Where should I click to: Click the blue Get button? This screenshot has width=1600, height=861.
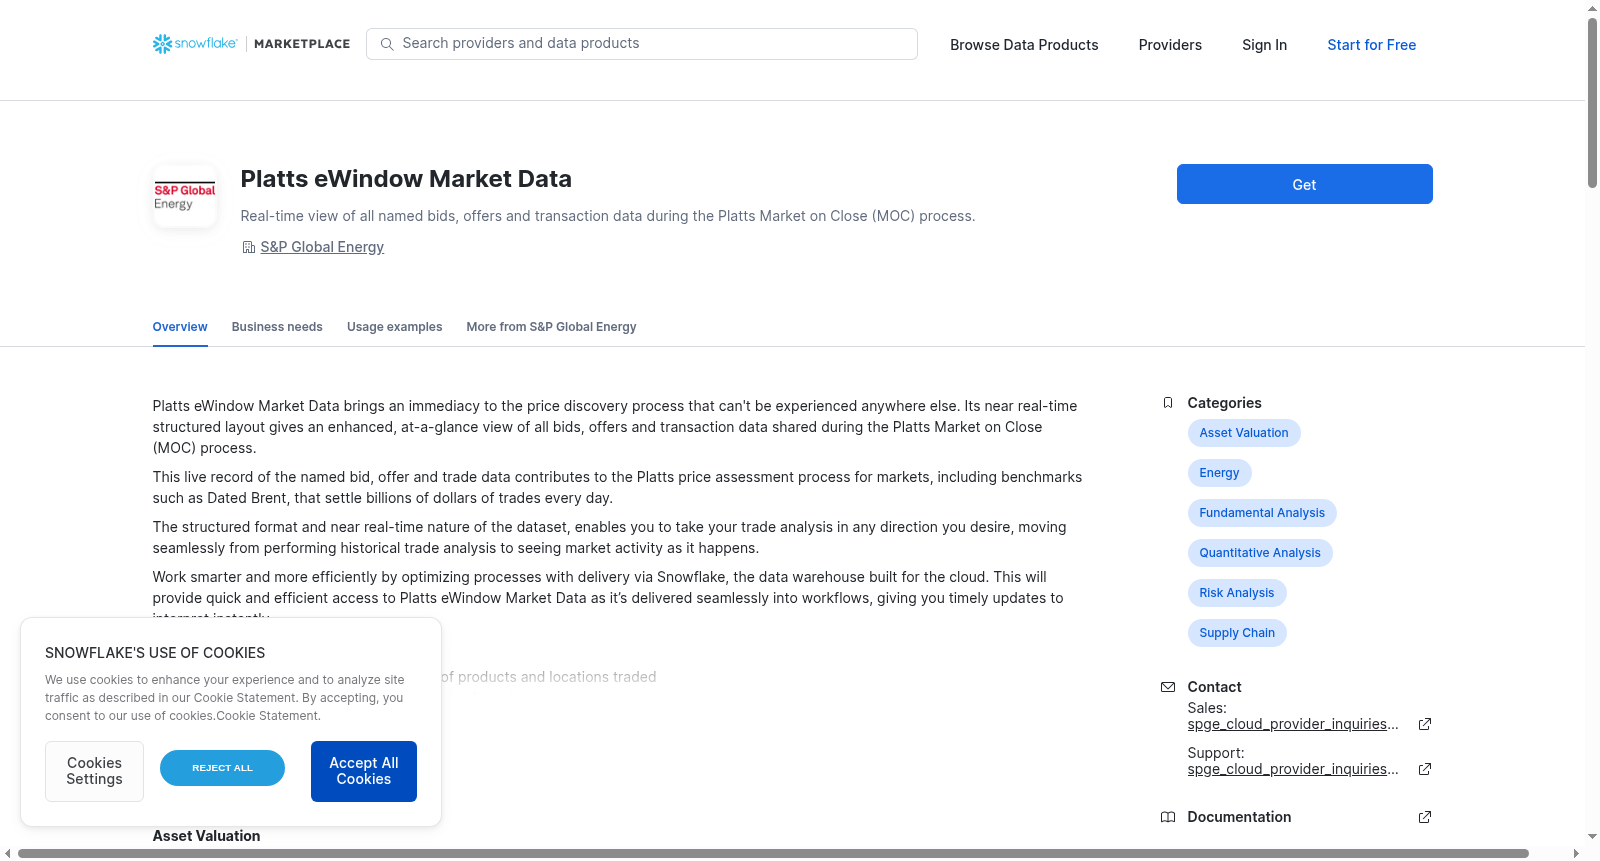[1304, 184]
